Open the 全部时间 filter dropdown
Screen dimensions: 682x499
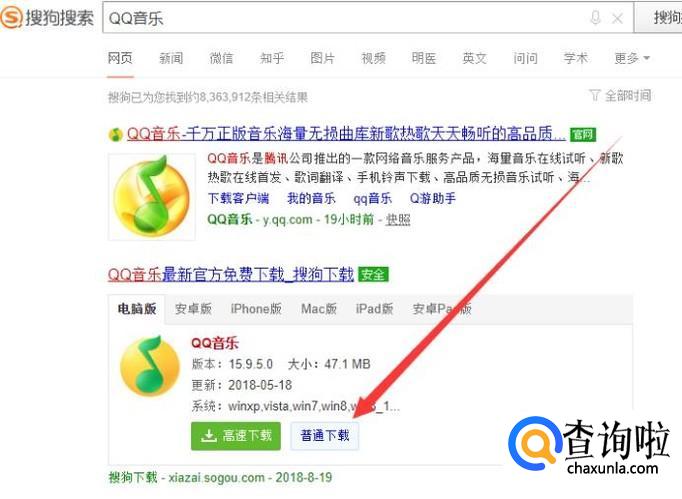pyautogui.click(x=621, y=95)
